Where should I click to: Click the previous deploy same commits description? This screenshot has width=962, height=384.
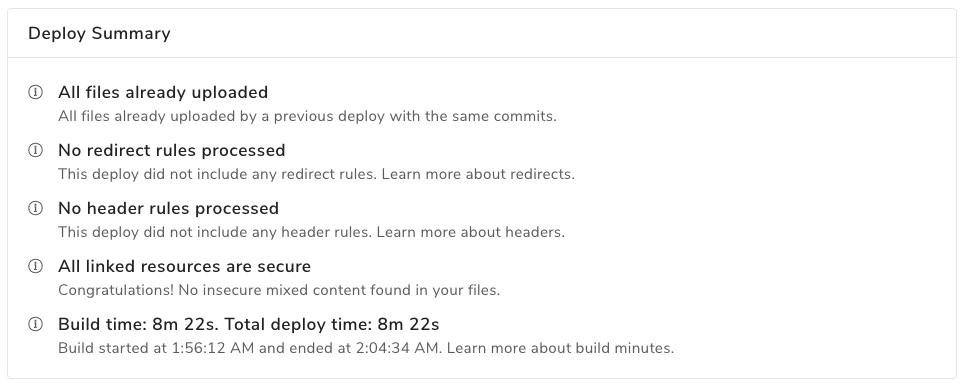click(307, 117)
